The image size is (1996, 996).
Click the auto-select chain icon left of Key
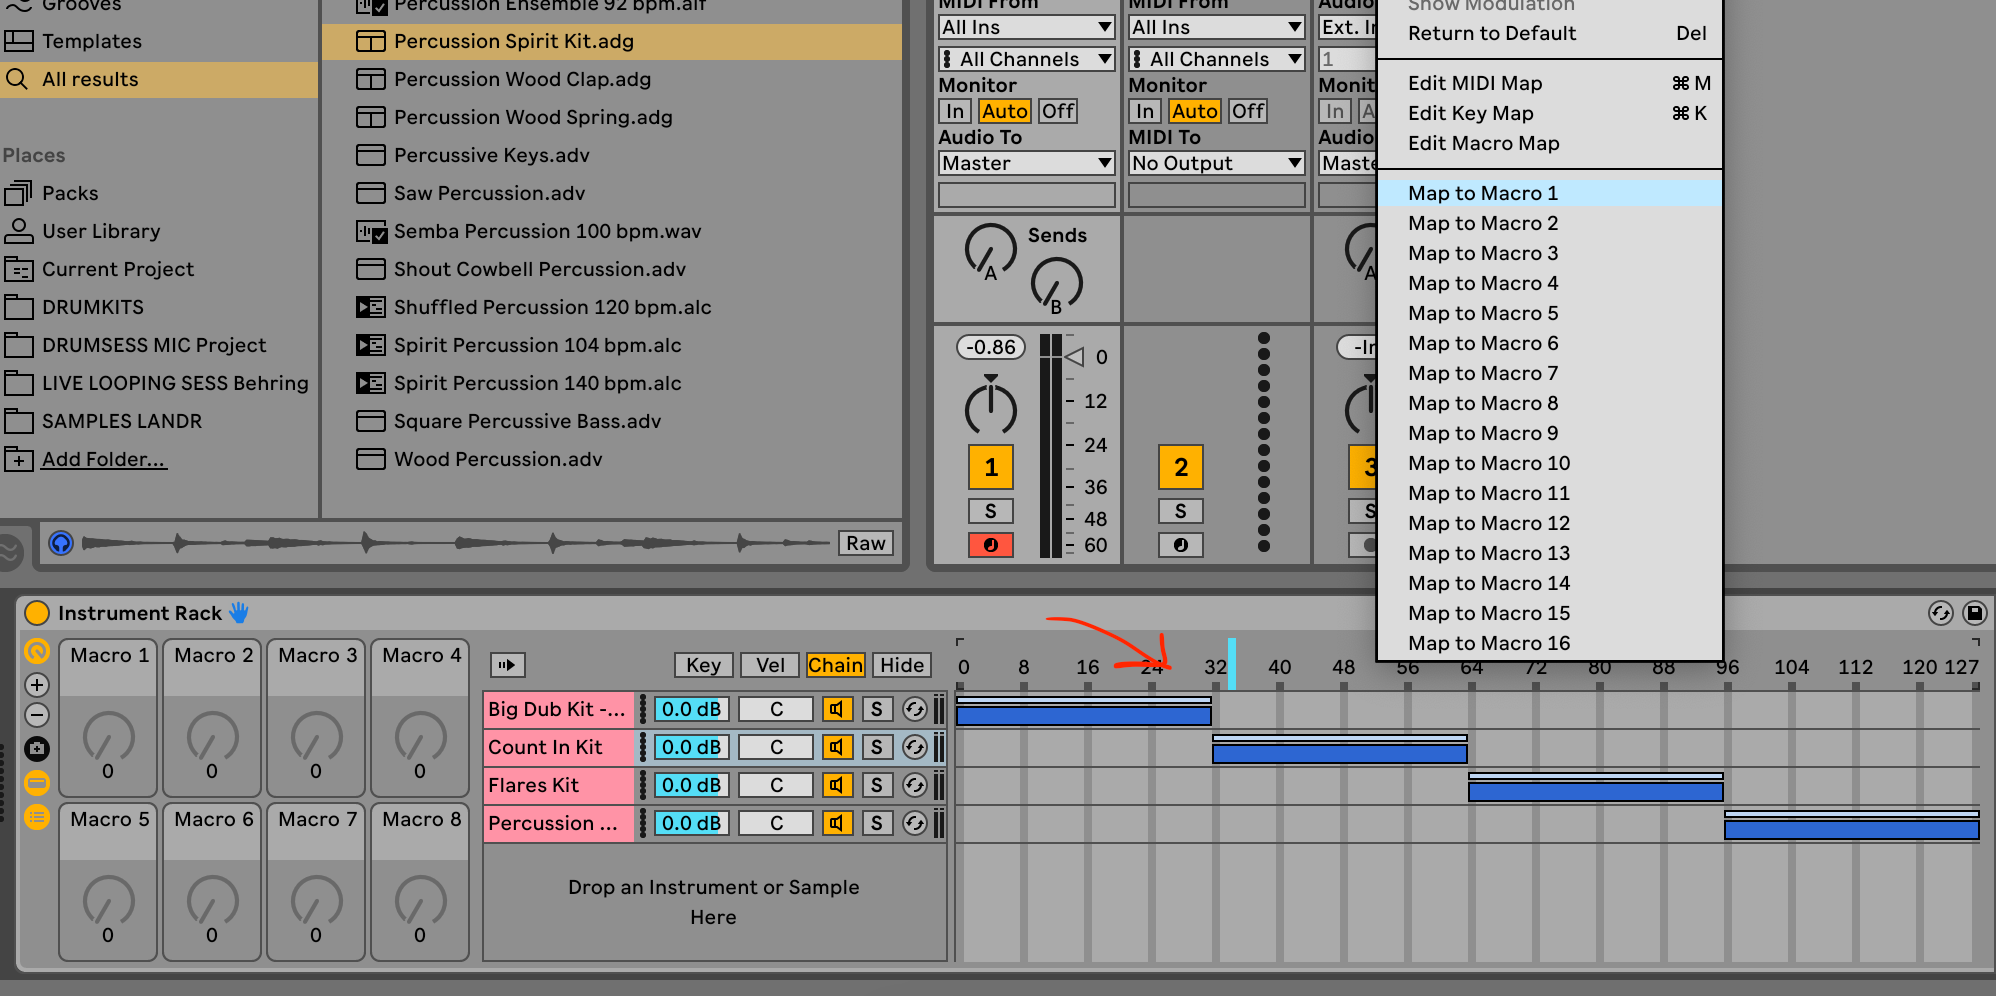pyautogui.click(x=507, y=665)
